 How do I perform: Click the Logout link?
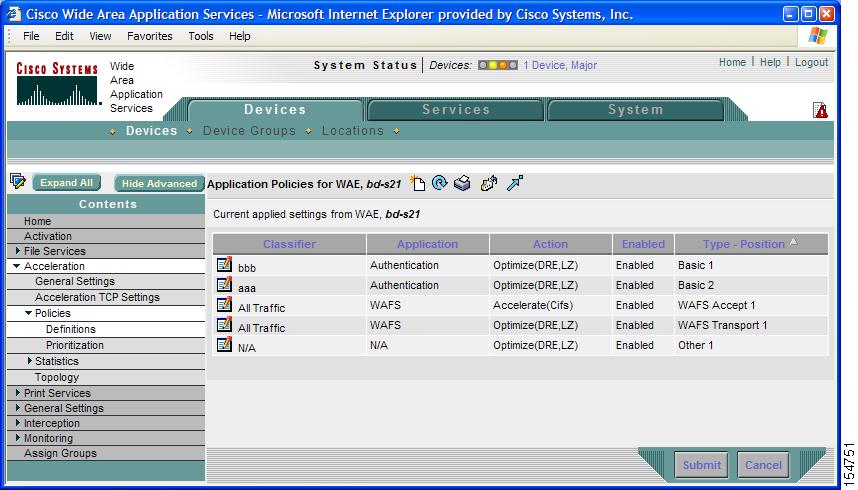pos(811,62)
